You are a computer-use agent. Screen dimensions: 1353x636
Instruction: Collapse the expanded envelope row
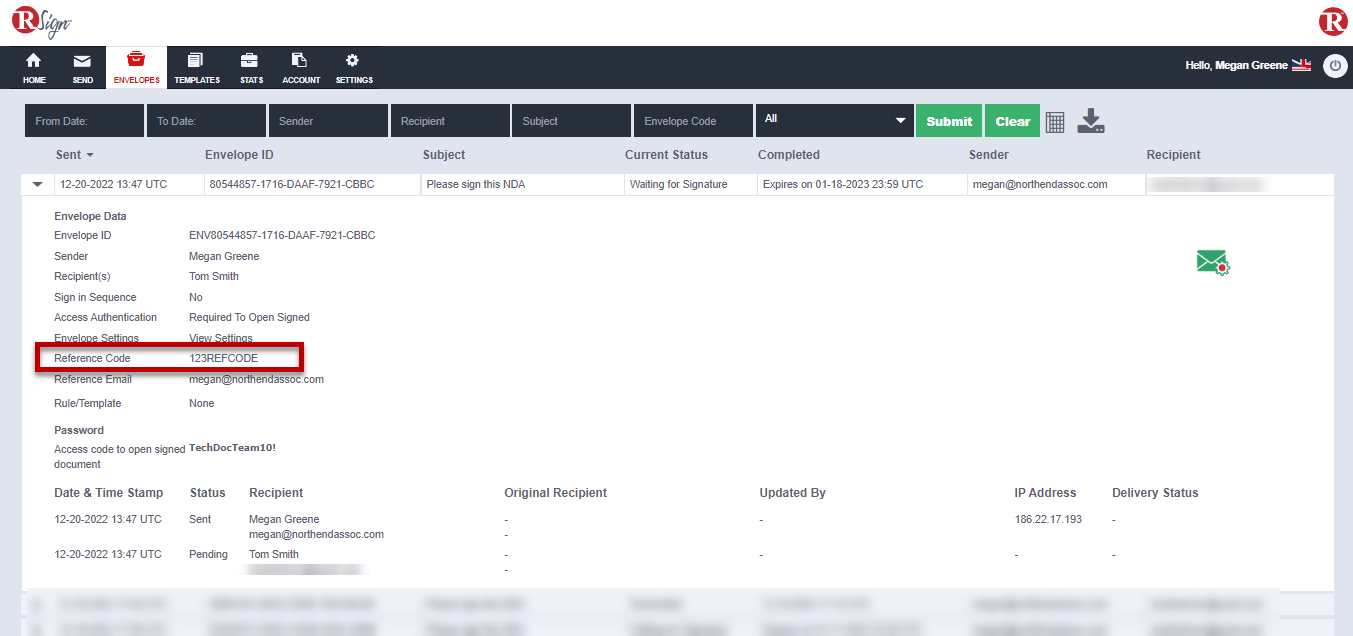(37, 183)
